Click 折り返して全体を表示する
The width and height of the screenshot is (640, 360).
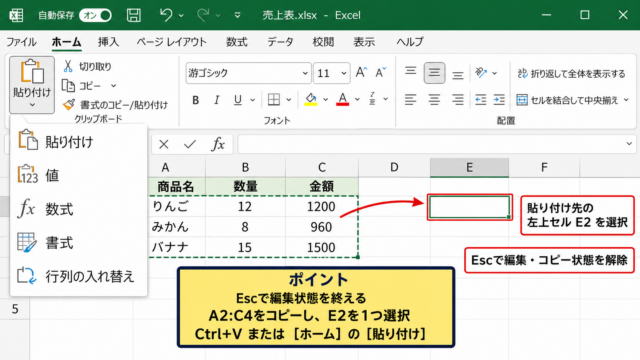571,74
